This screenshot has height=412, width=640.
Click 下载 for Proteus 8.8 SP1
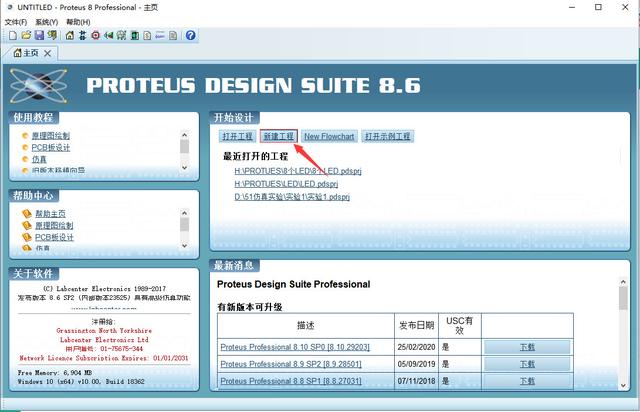tap(527, 381)
